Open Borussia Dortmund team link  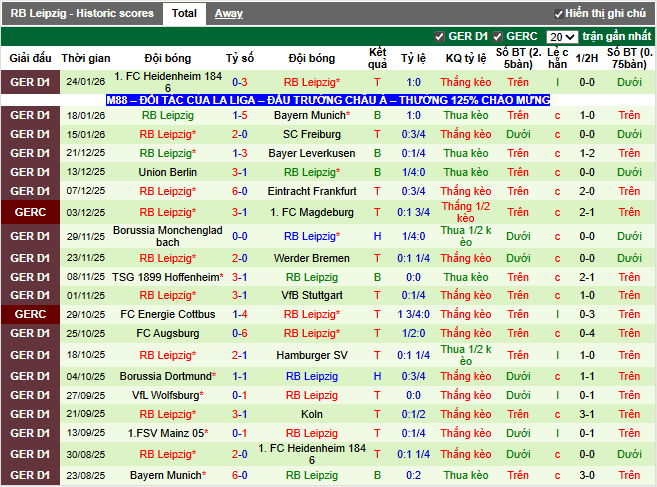click(x=168, y=376)
